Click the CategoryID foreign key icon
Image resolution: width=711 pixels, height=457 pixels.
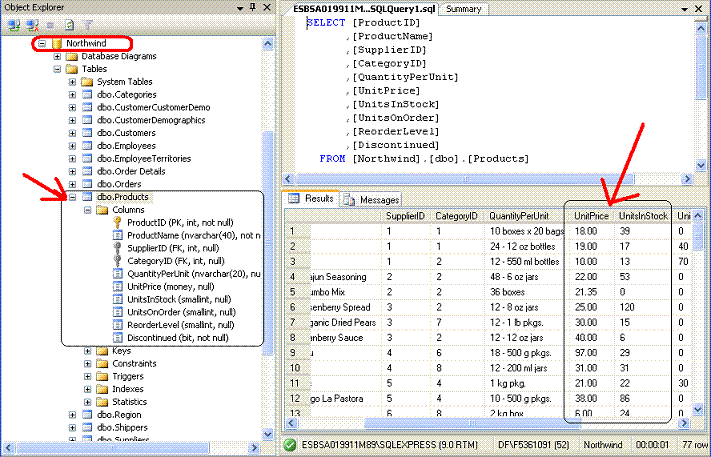(117, 261)
